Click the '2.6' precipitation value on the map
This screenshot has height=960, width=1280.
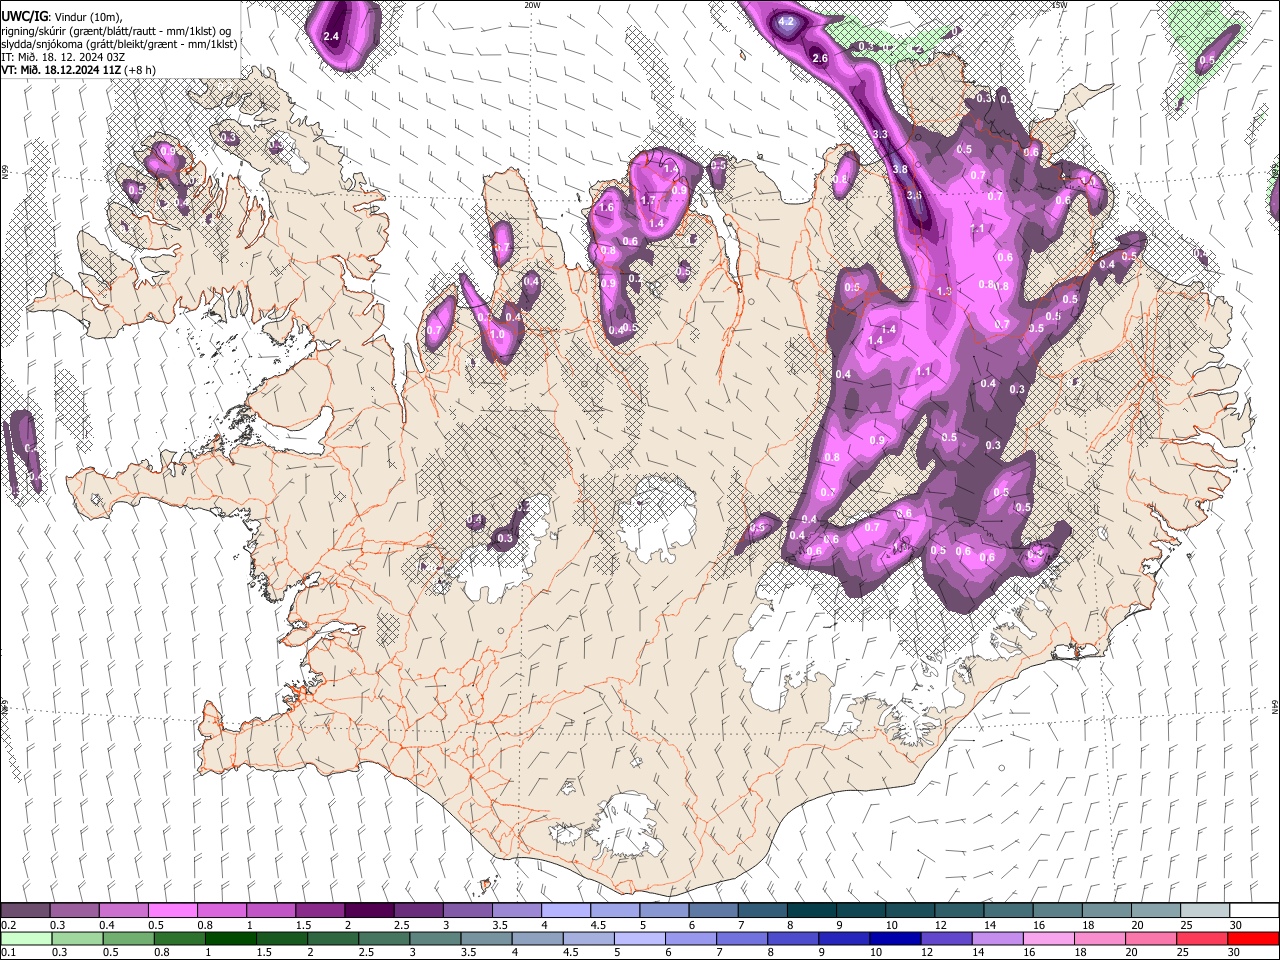pos(820,59)
